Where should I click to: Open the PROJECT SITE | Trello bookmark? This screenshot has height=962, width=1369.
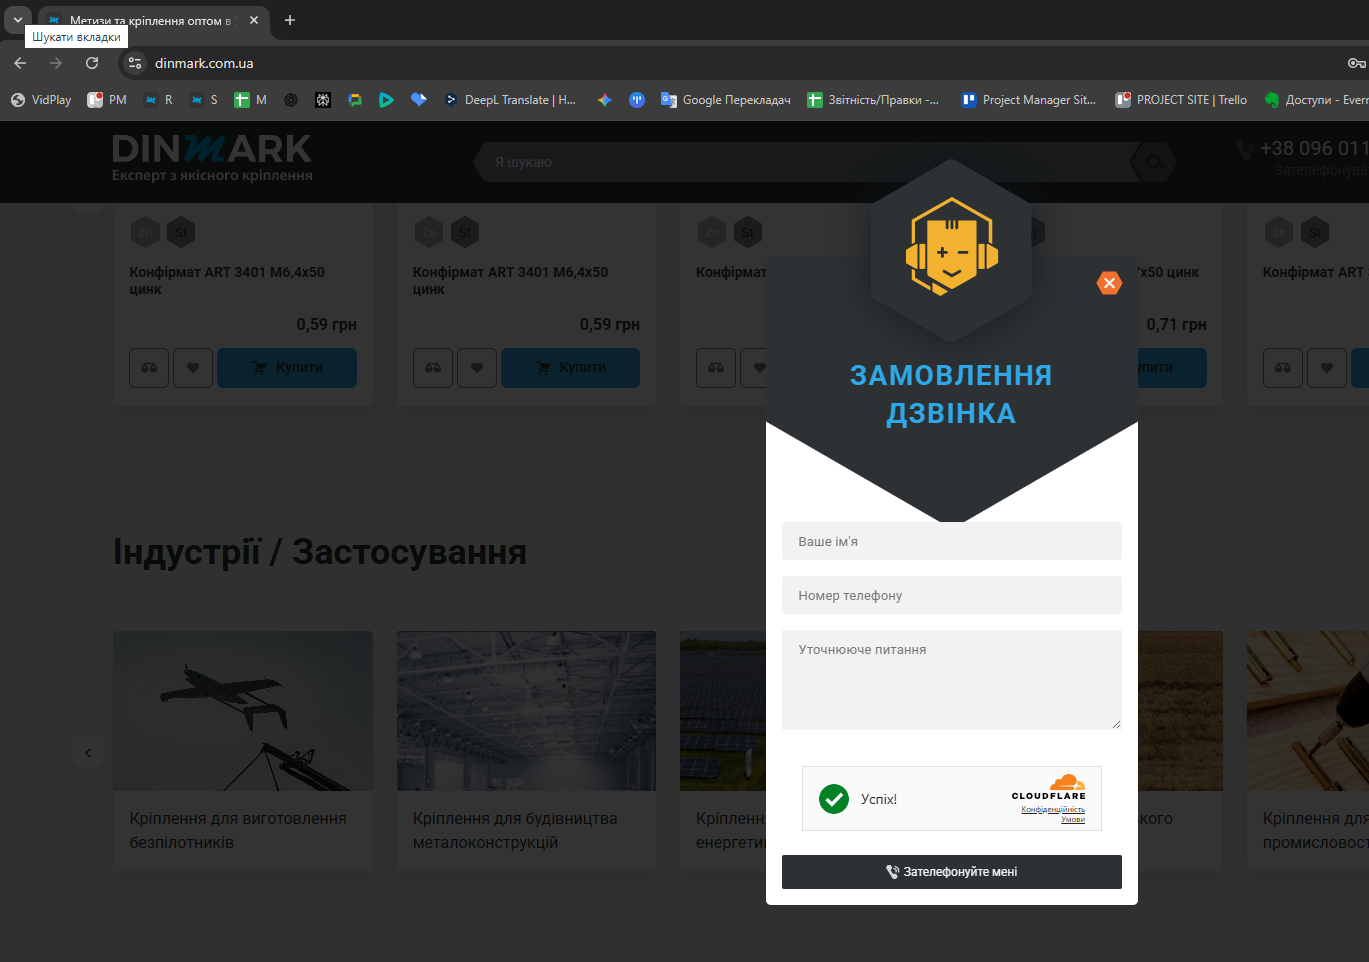(x=1181, y=100)
